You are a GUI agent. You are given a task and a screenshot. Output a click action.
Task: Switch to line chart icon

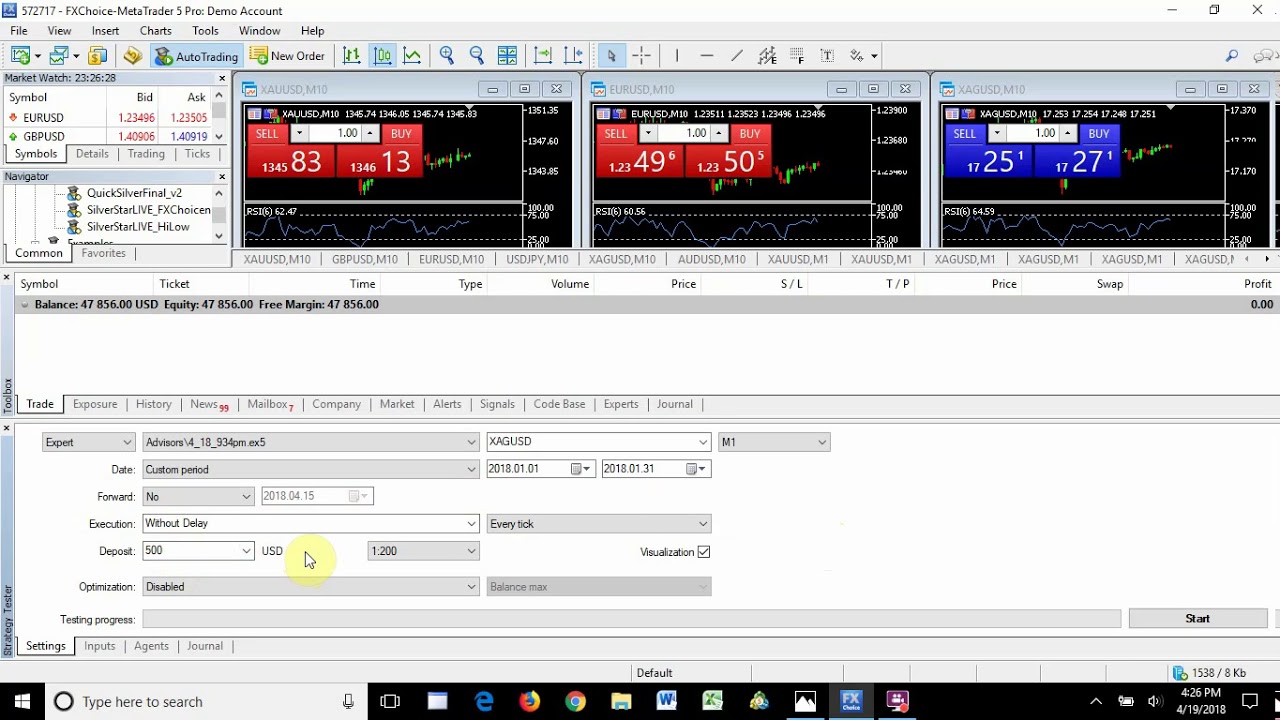pyautogui.click(x=412, y=56)
